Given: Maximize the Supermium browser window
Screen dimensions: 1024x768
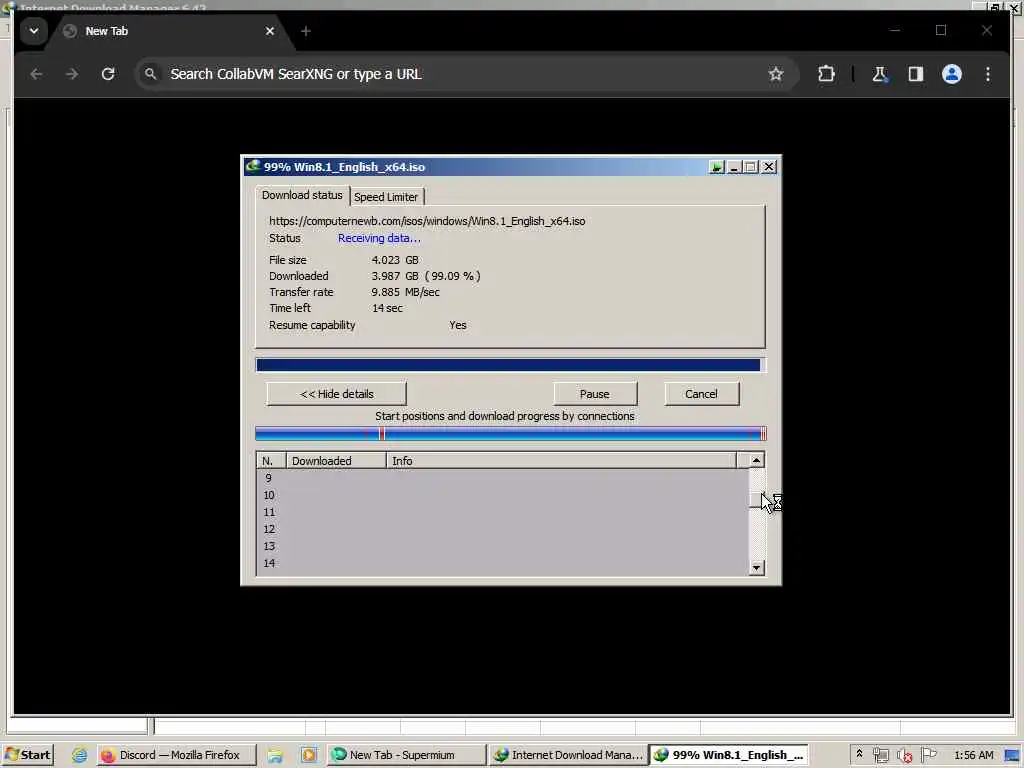Looking at the screenshot, I should pyautogui.click(x=940, y=30).
